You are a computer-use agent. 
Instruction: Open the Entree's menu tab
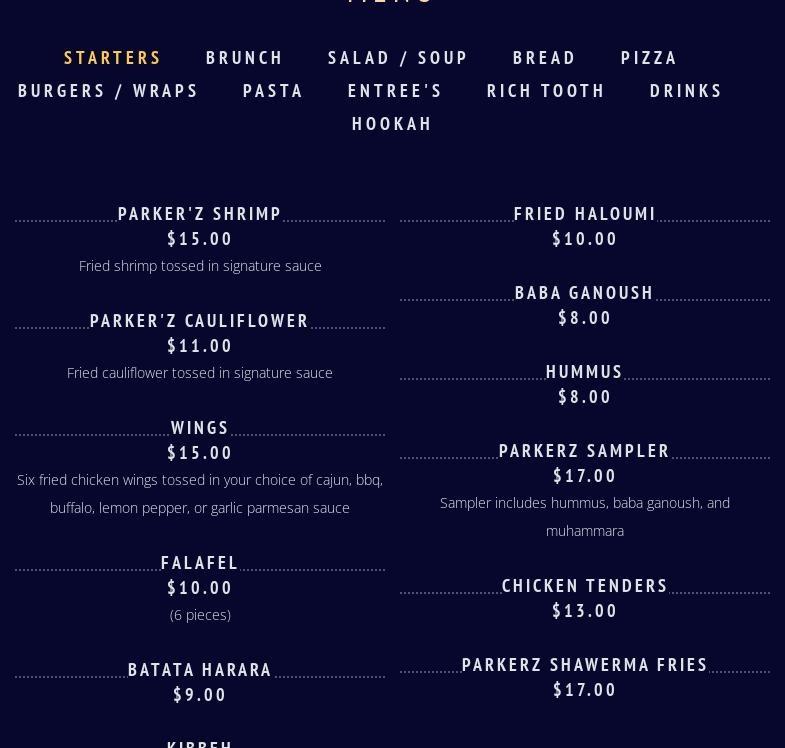coord(395,91)
